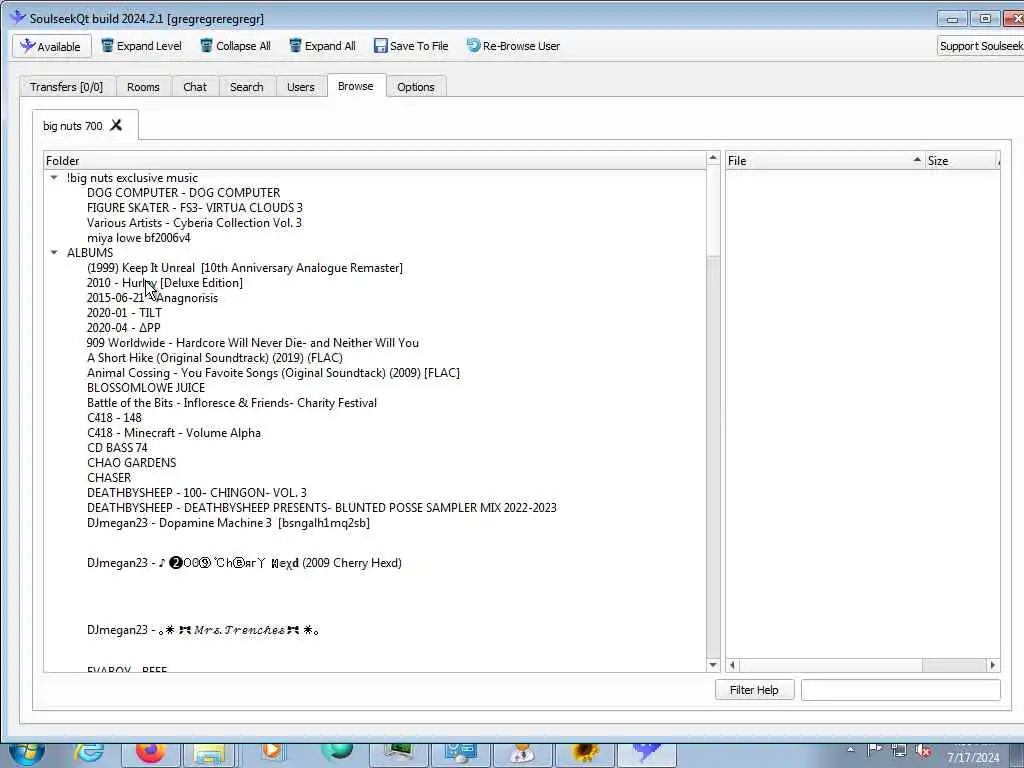
Task: Select BLOSSOMLOWE JUICE folder
Action: click(146, 388)
